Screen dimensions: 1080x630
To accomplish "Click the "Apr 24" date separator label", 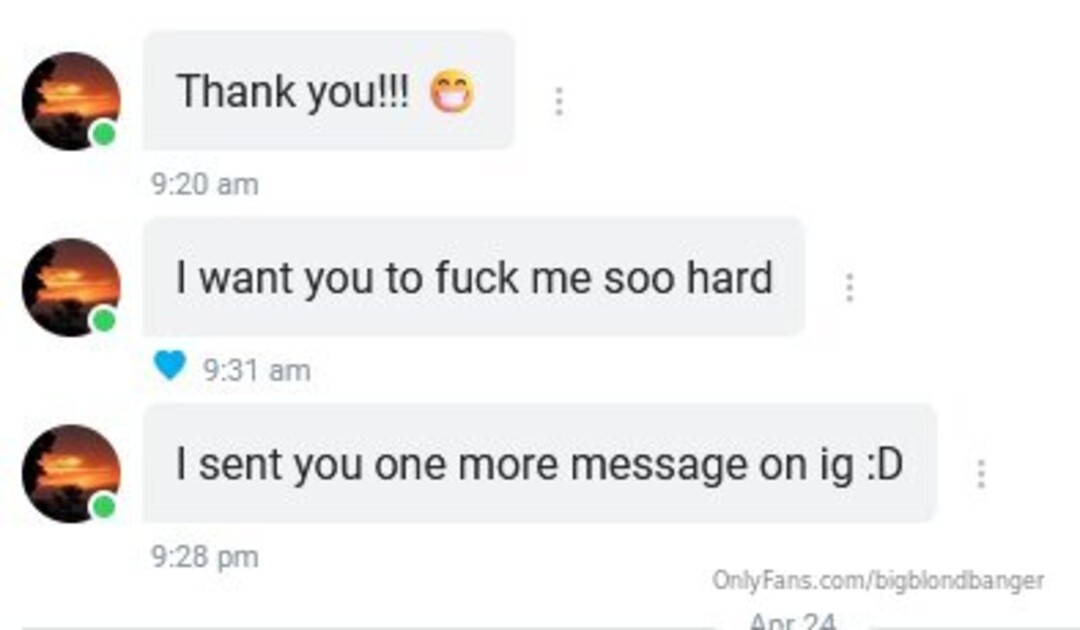I will coord(792,620).
